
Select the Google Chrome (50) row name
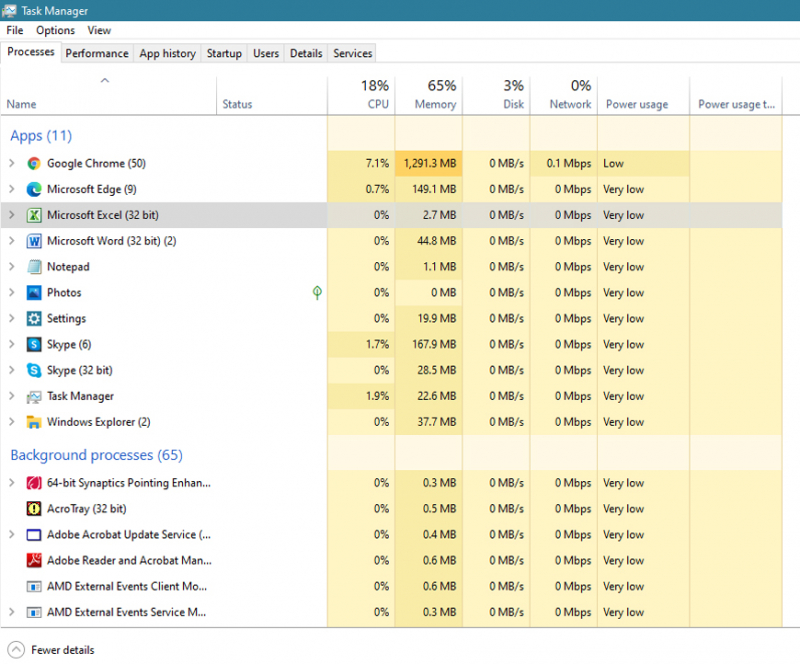(x=96, y=163)
